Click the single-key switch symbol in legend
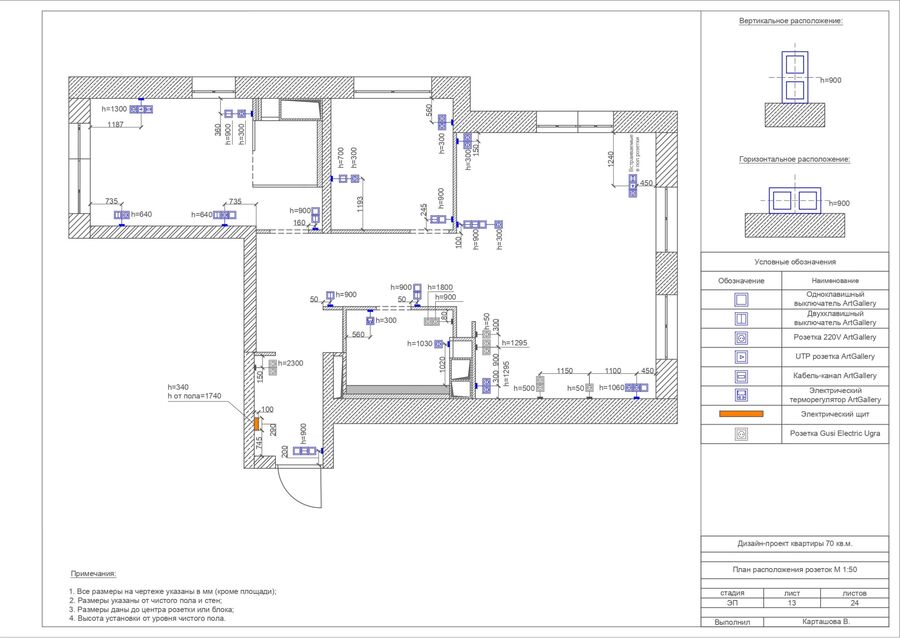 tap(741, 299)
